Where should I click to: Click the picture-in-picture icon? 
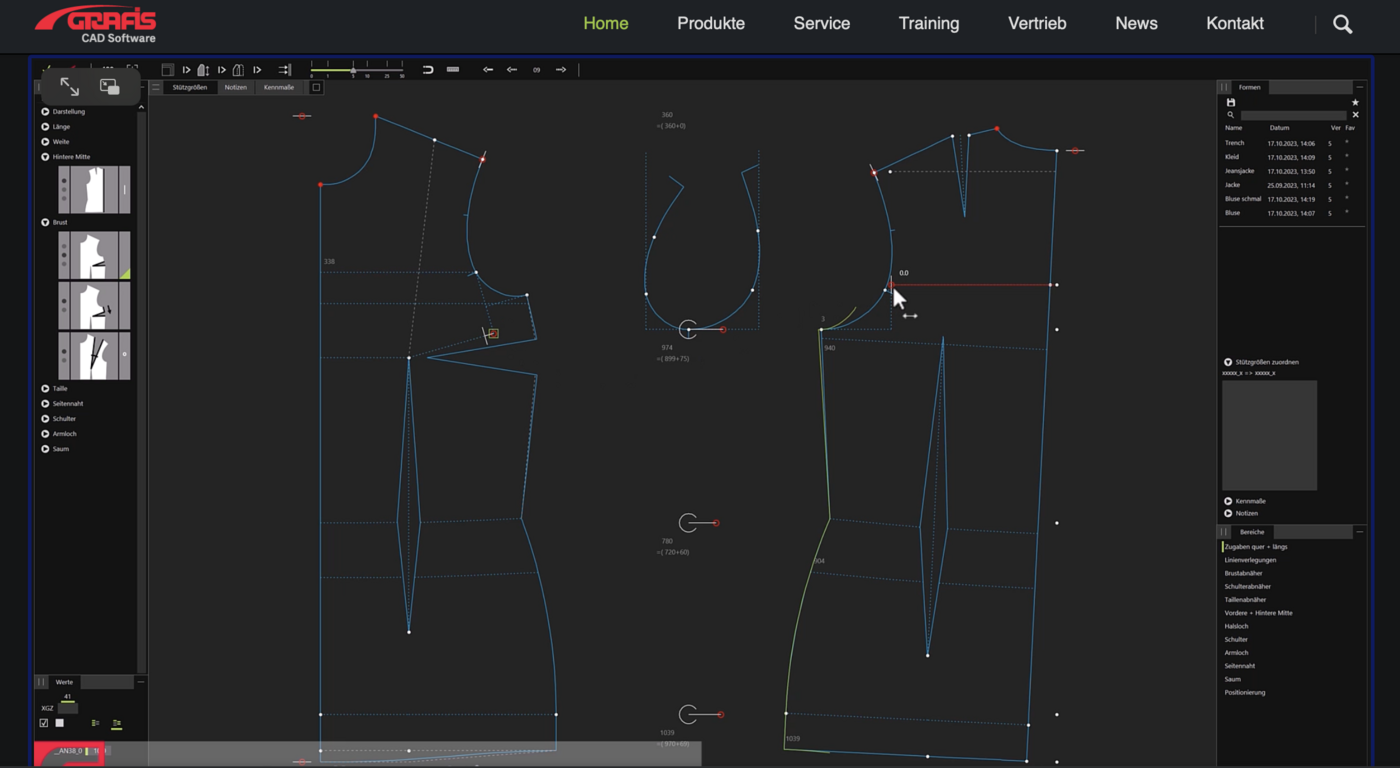pyautogui.click(x=110, y=87)
